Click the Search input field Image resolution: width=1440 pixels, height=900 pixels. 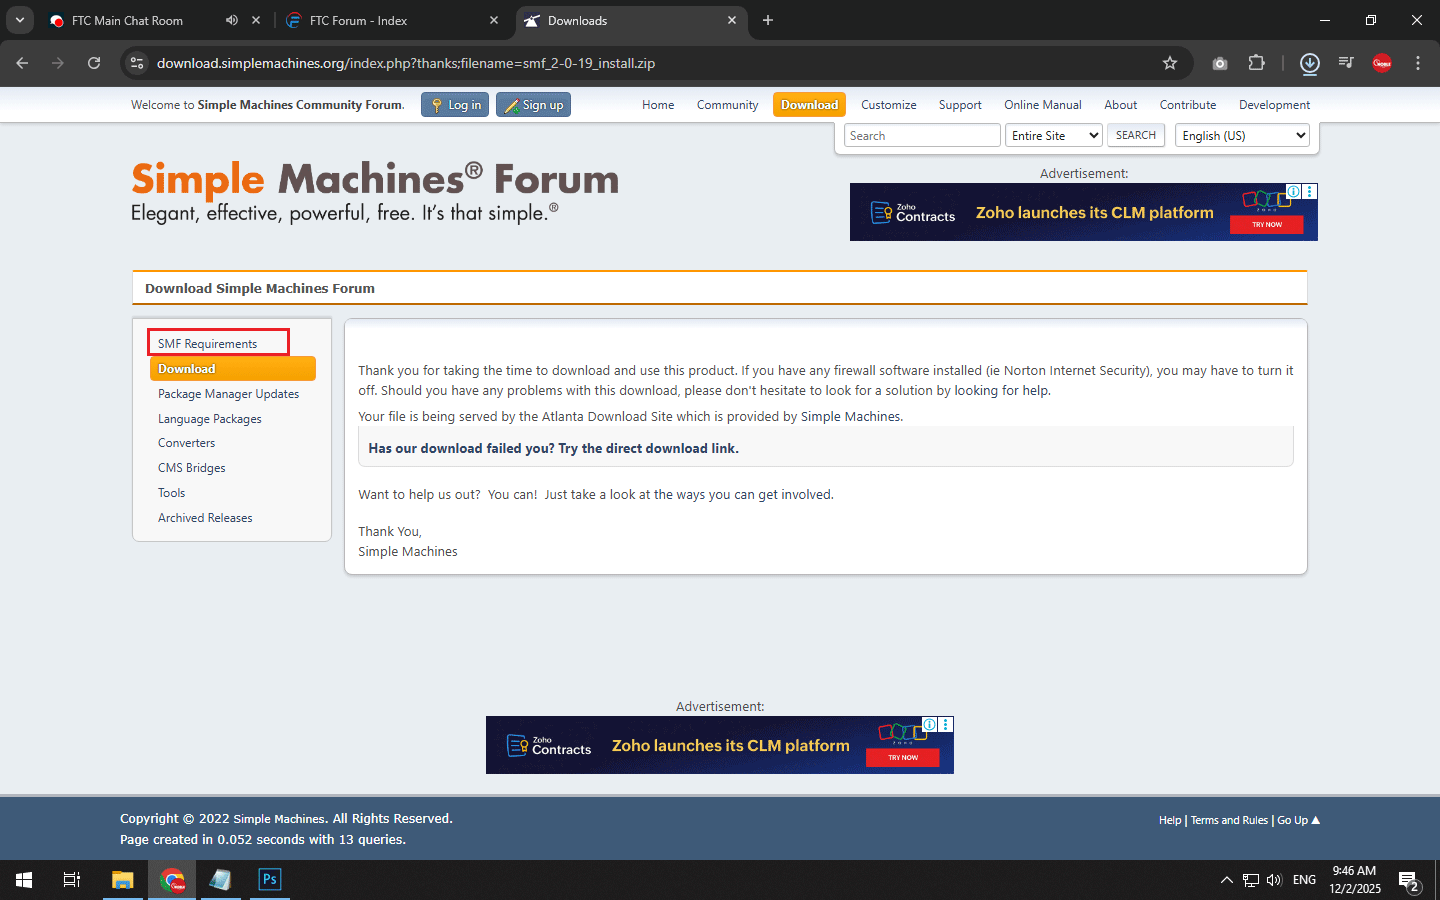click(x=921, y=136)
